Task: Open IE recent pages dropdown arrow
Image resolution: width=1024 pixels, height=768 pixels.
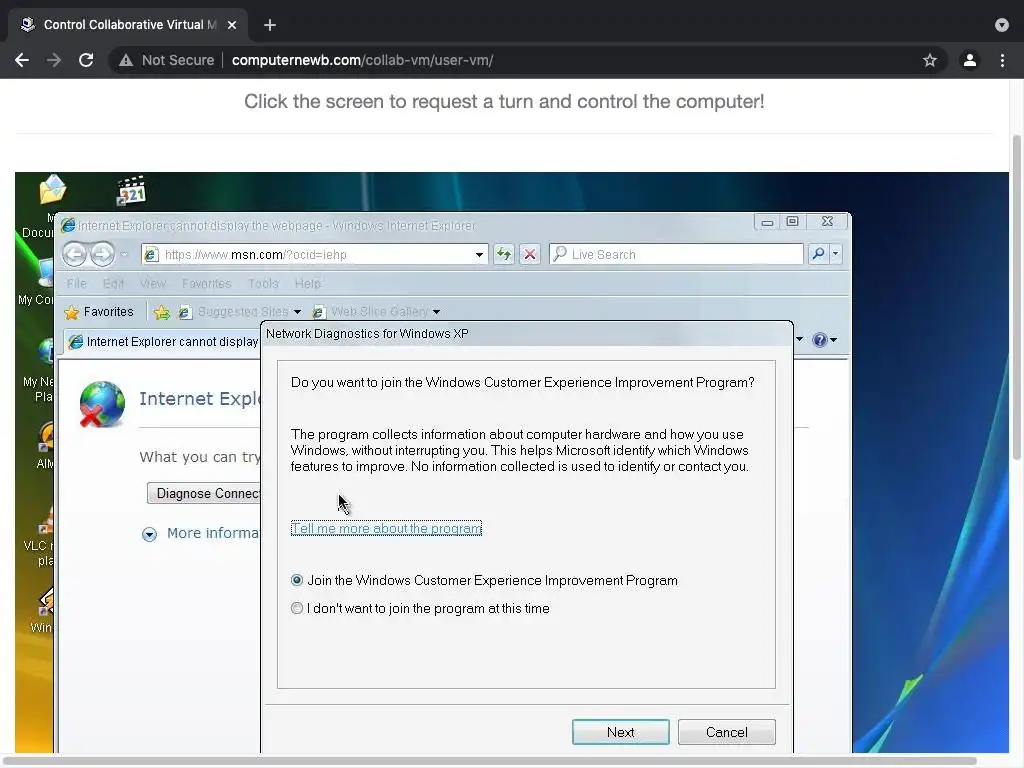Action: coord(124,254)
